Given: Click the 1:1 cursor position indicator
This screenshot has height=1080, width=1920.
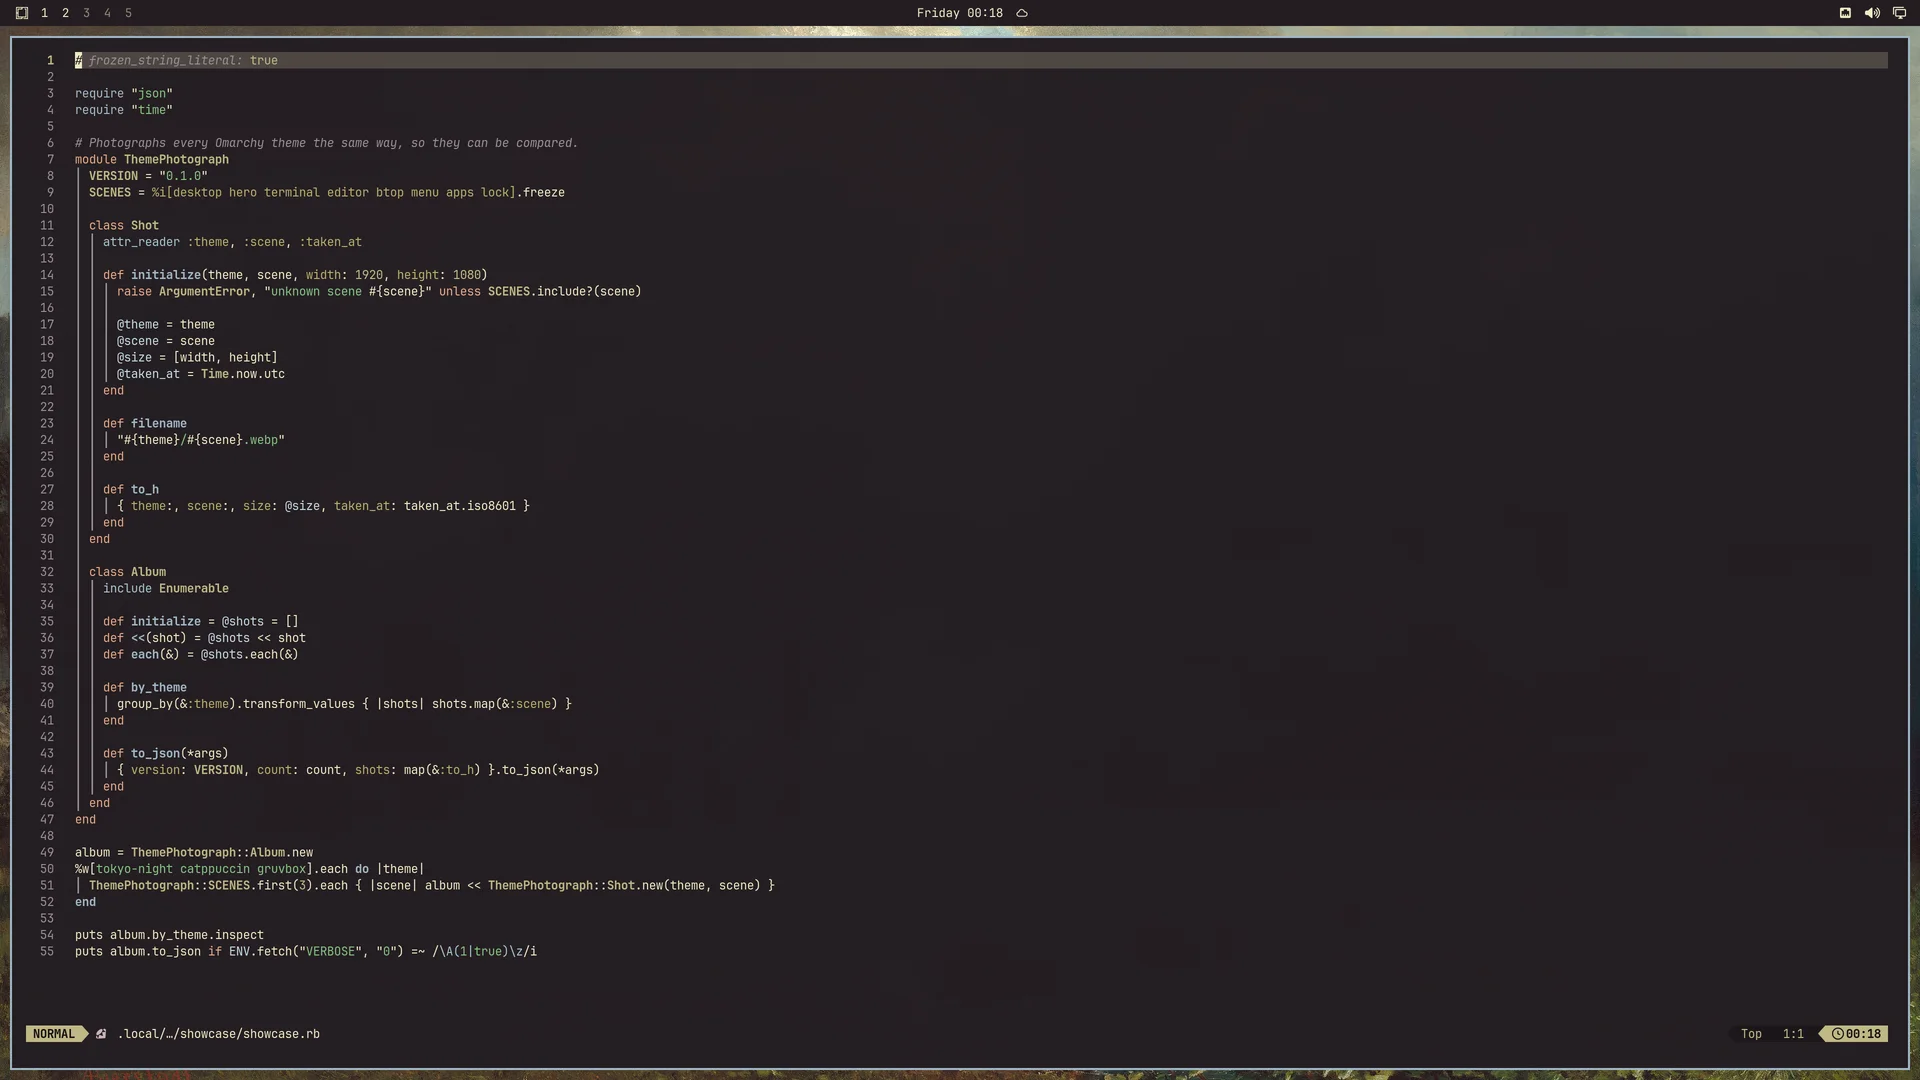Looking at the screenshot, I should coord(1793,1034).
